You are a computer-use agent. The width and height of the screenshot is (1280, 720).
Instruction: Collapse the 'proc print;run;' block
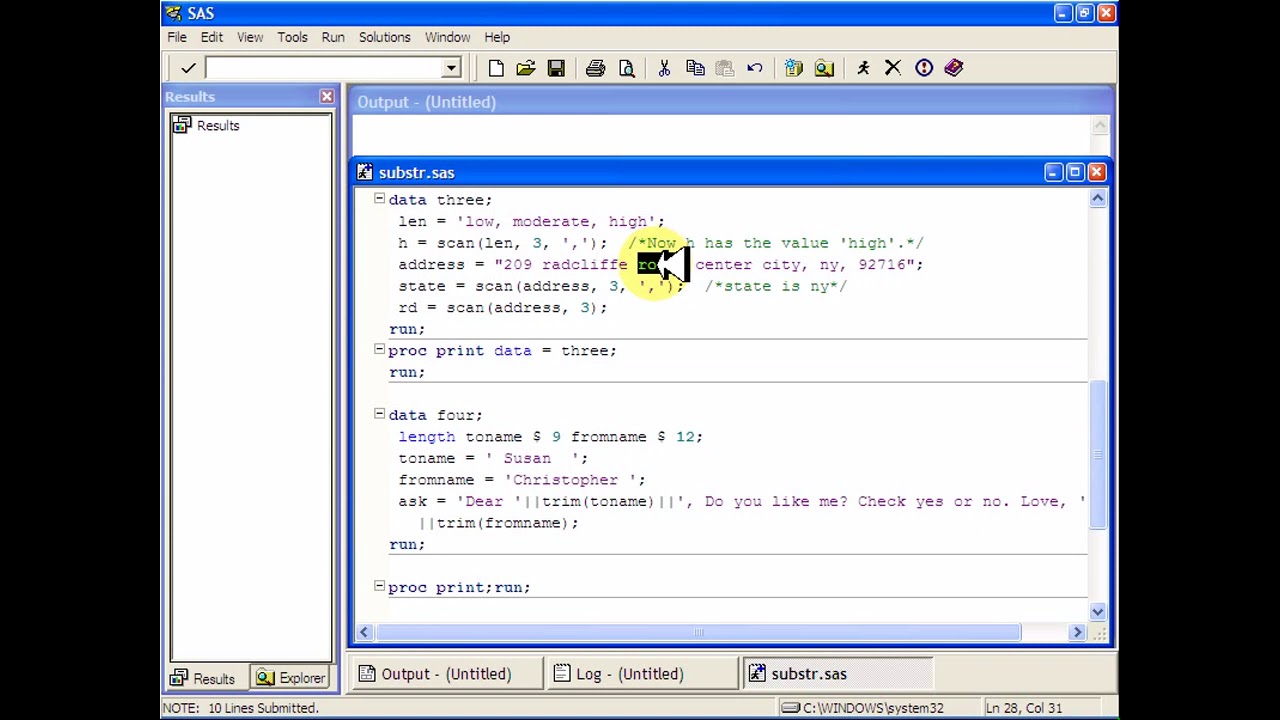pos(379,586)
